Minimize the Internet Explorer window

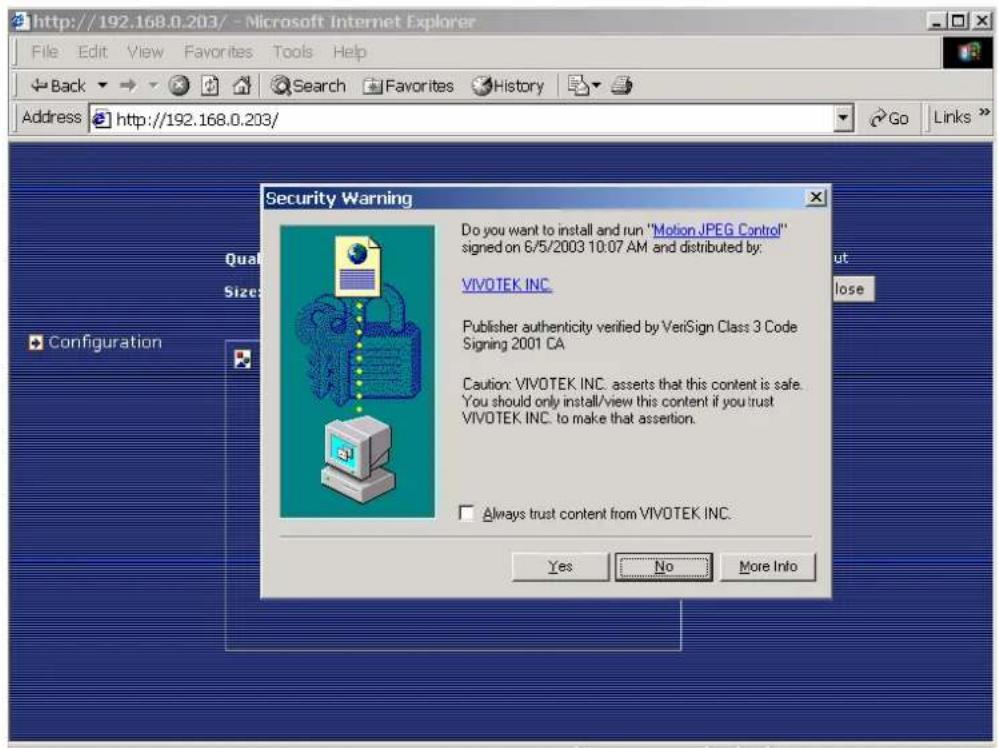point(936,22)
